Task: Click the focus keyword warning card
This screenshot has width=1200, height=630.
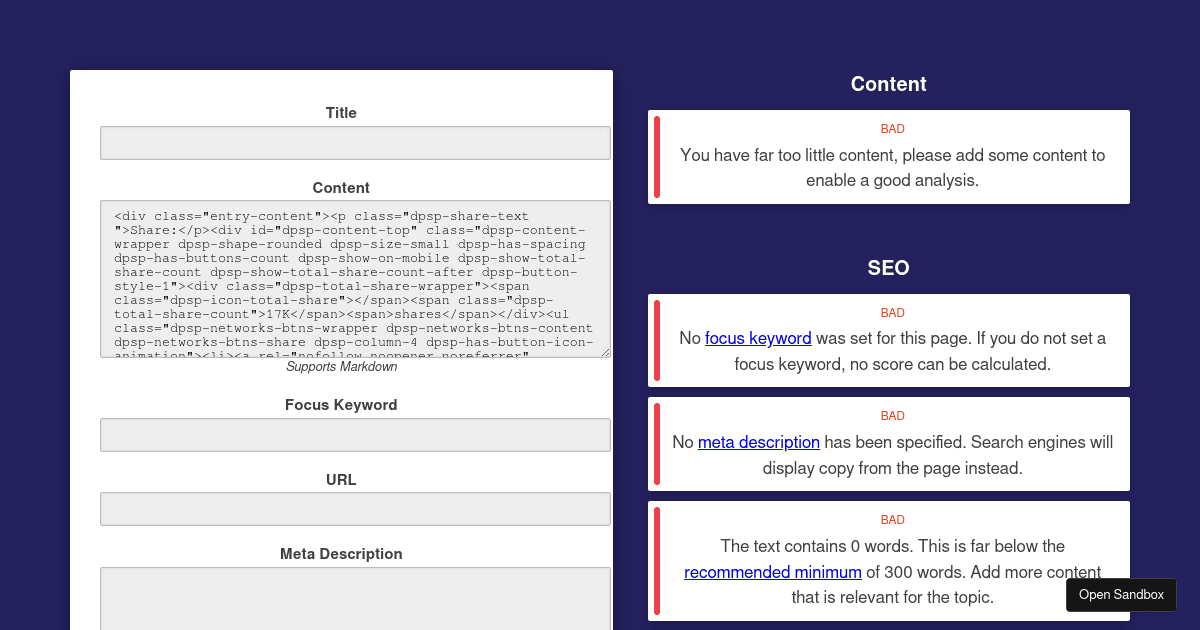Action: tap(888, 340)
